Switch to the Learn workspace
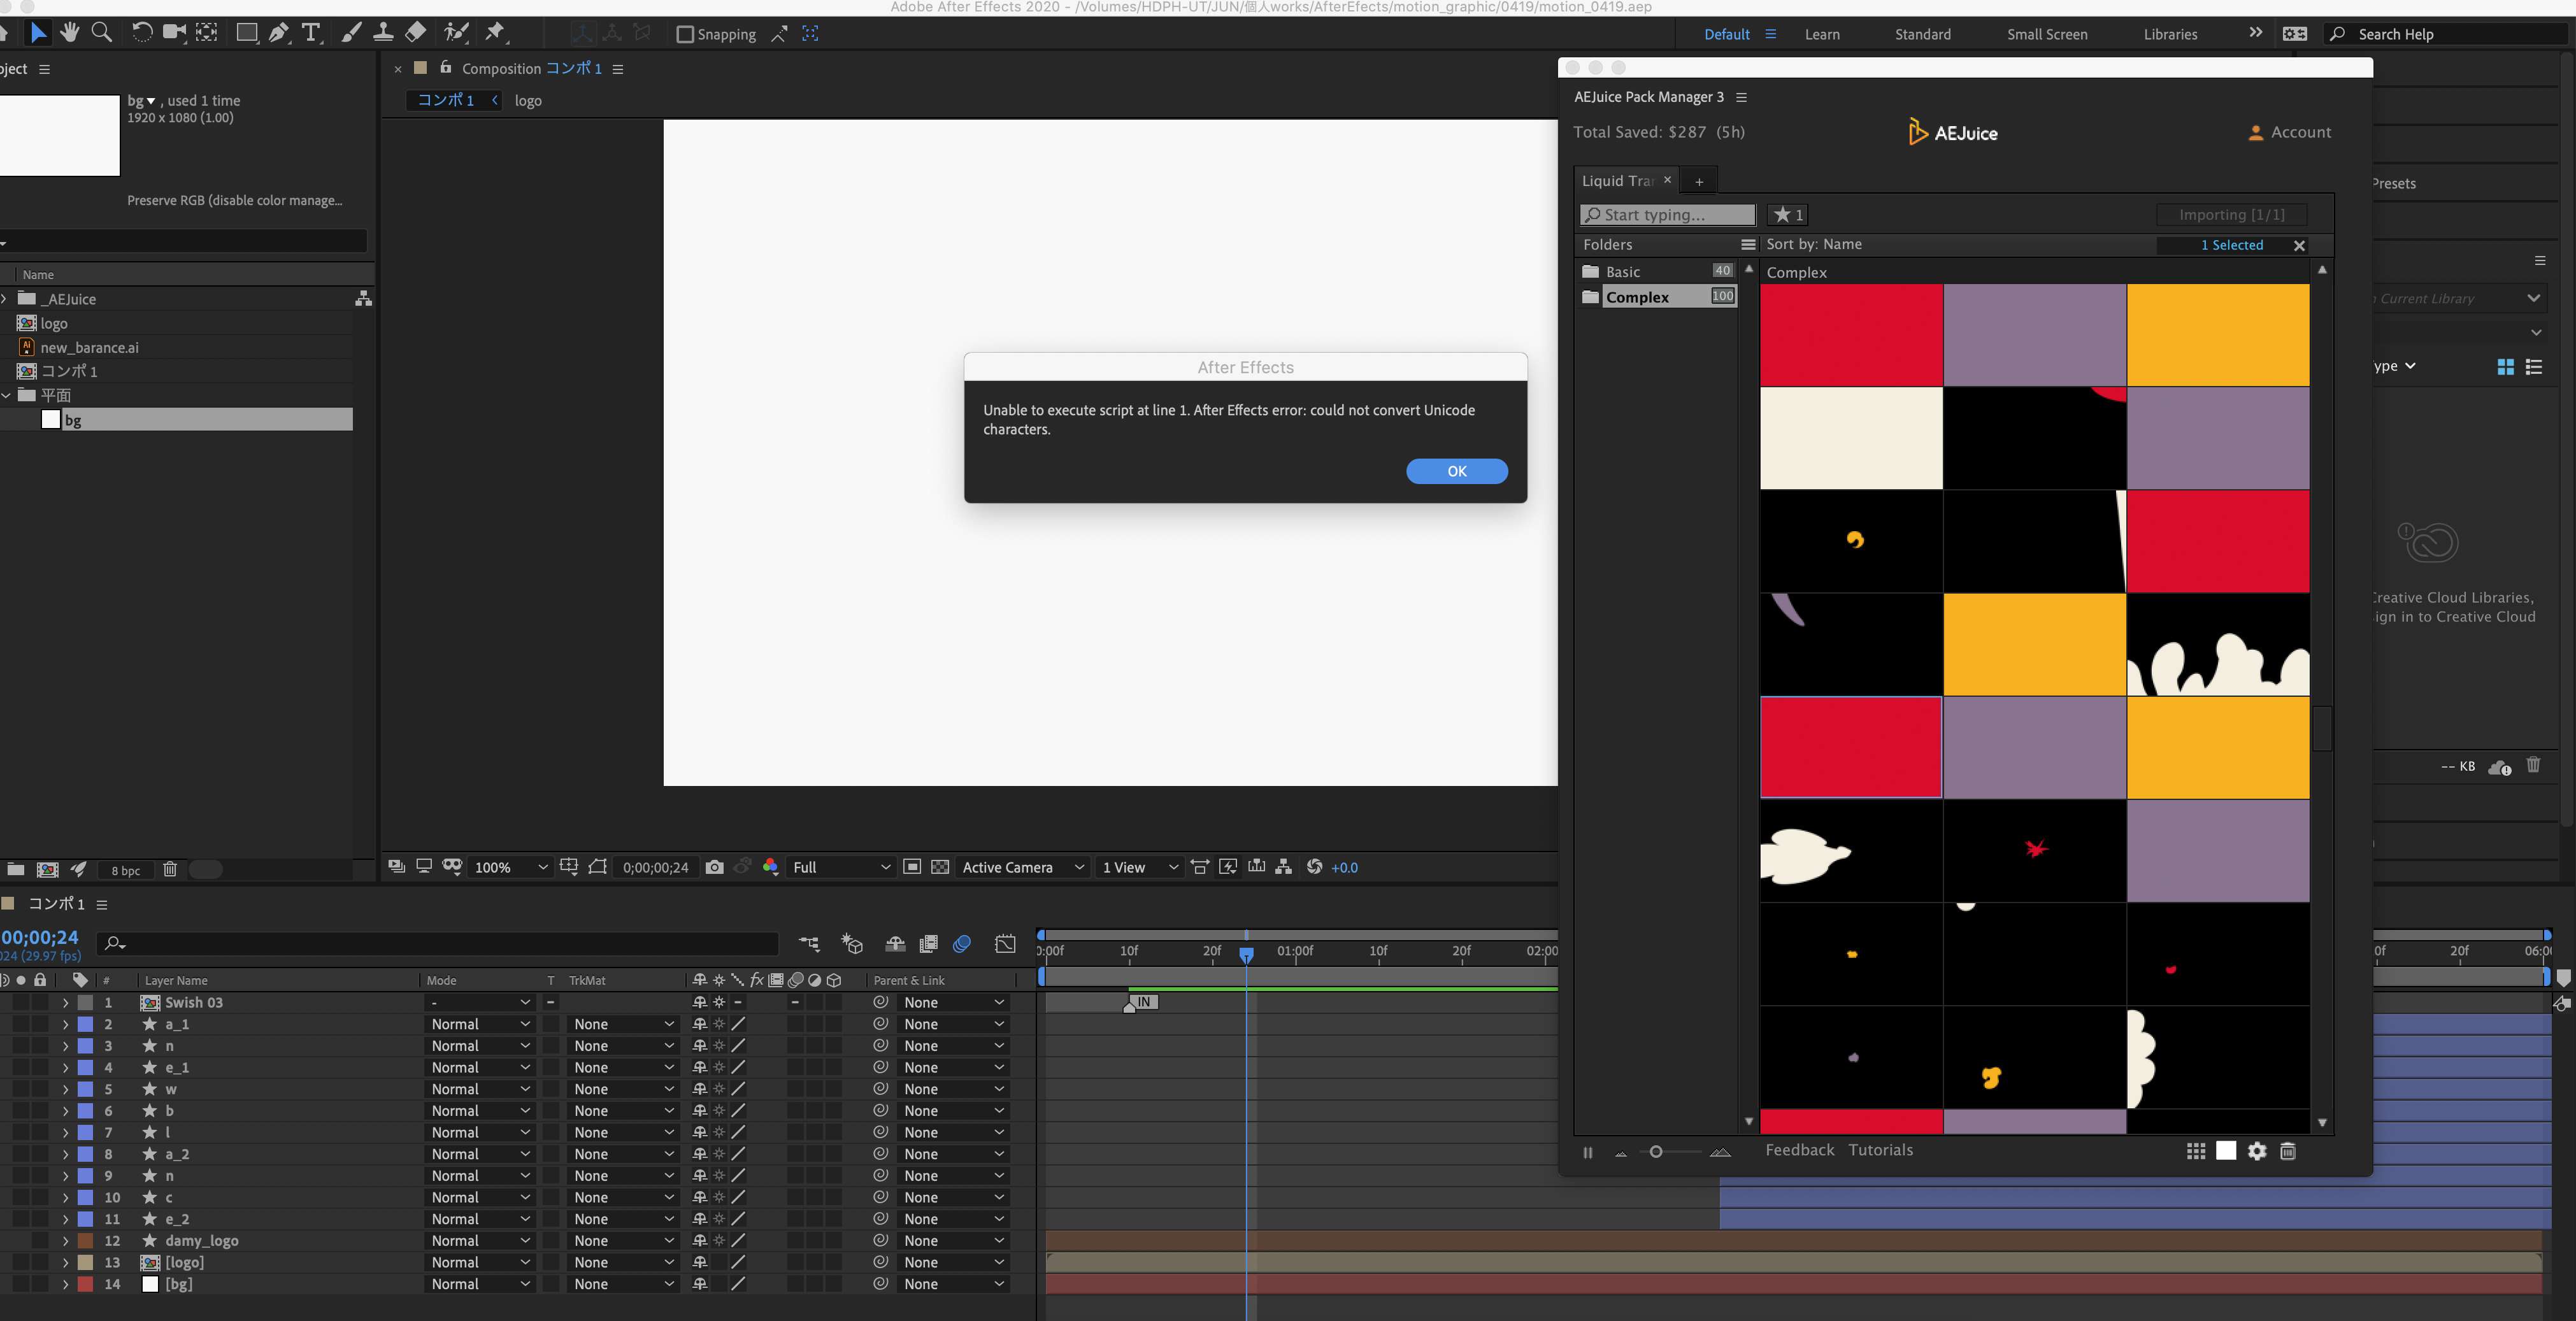This screenshot has height=1321, width=2576. pos(1821,34)
